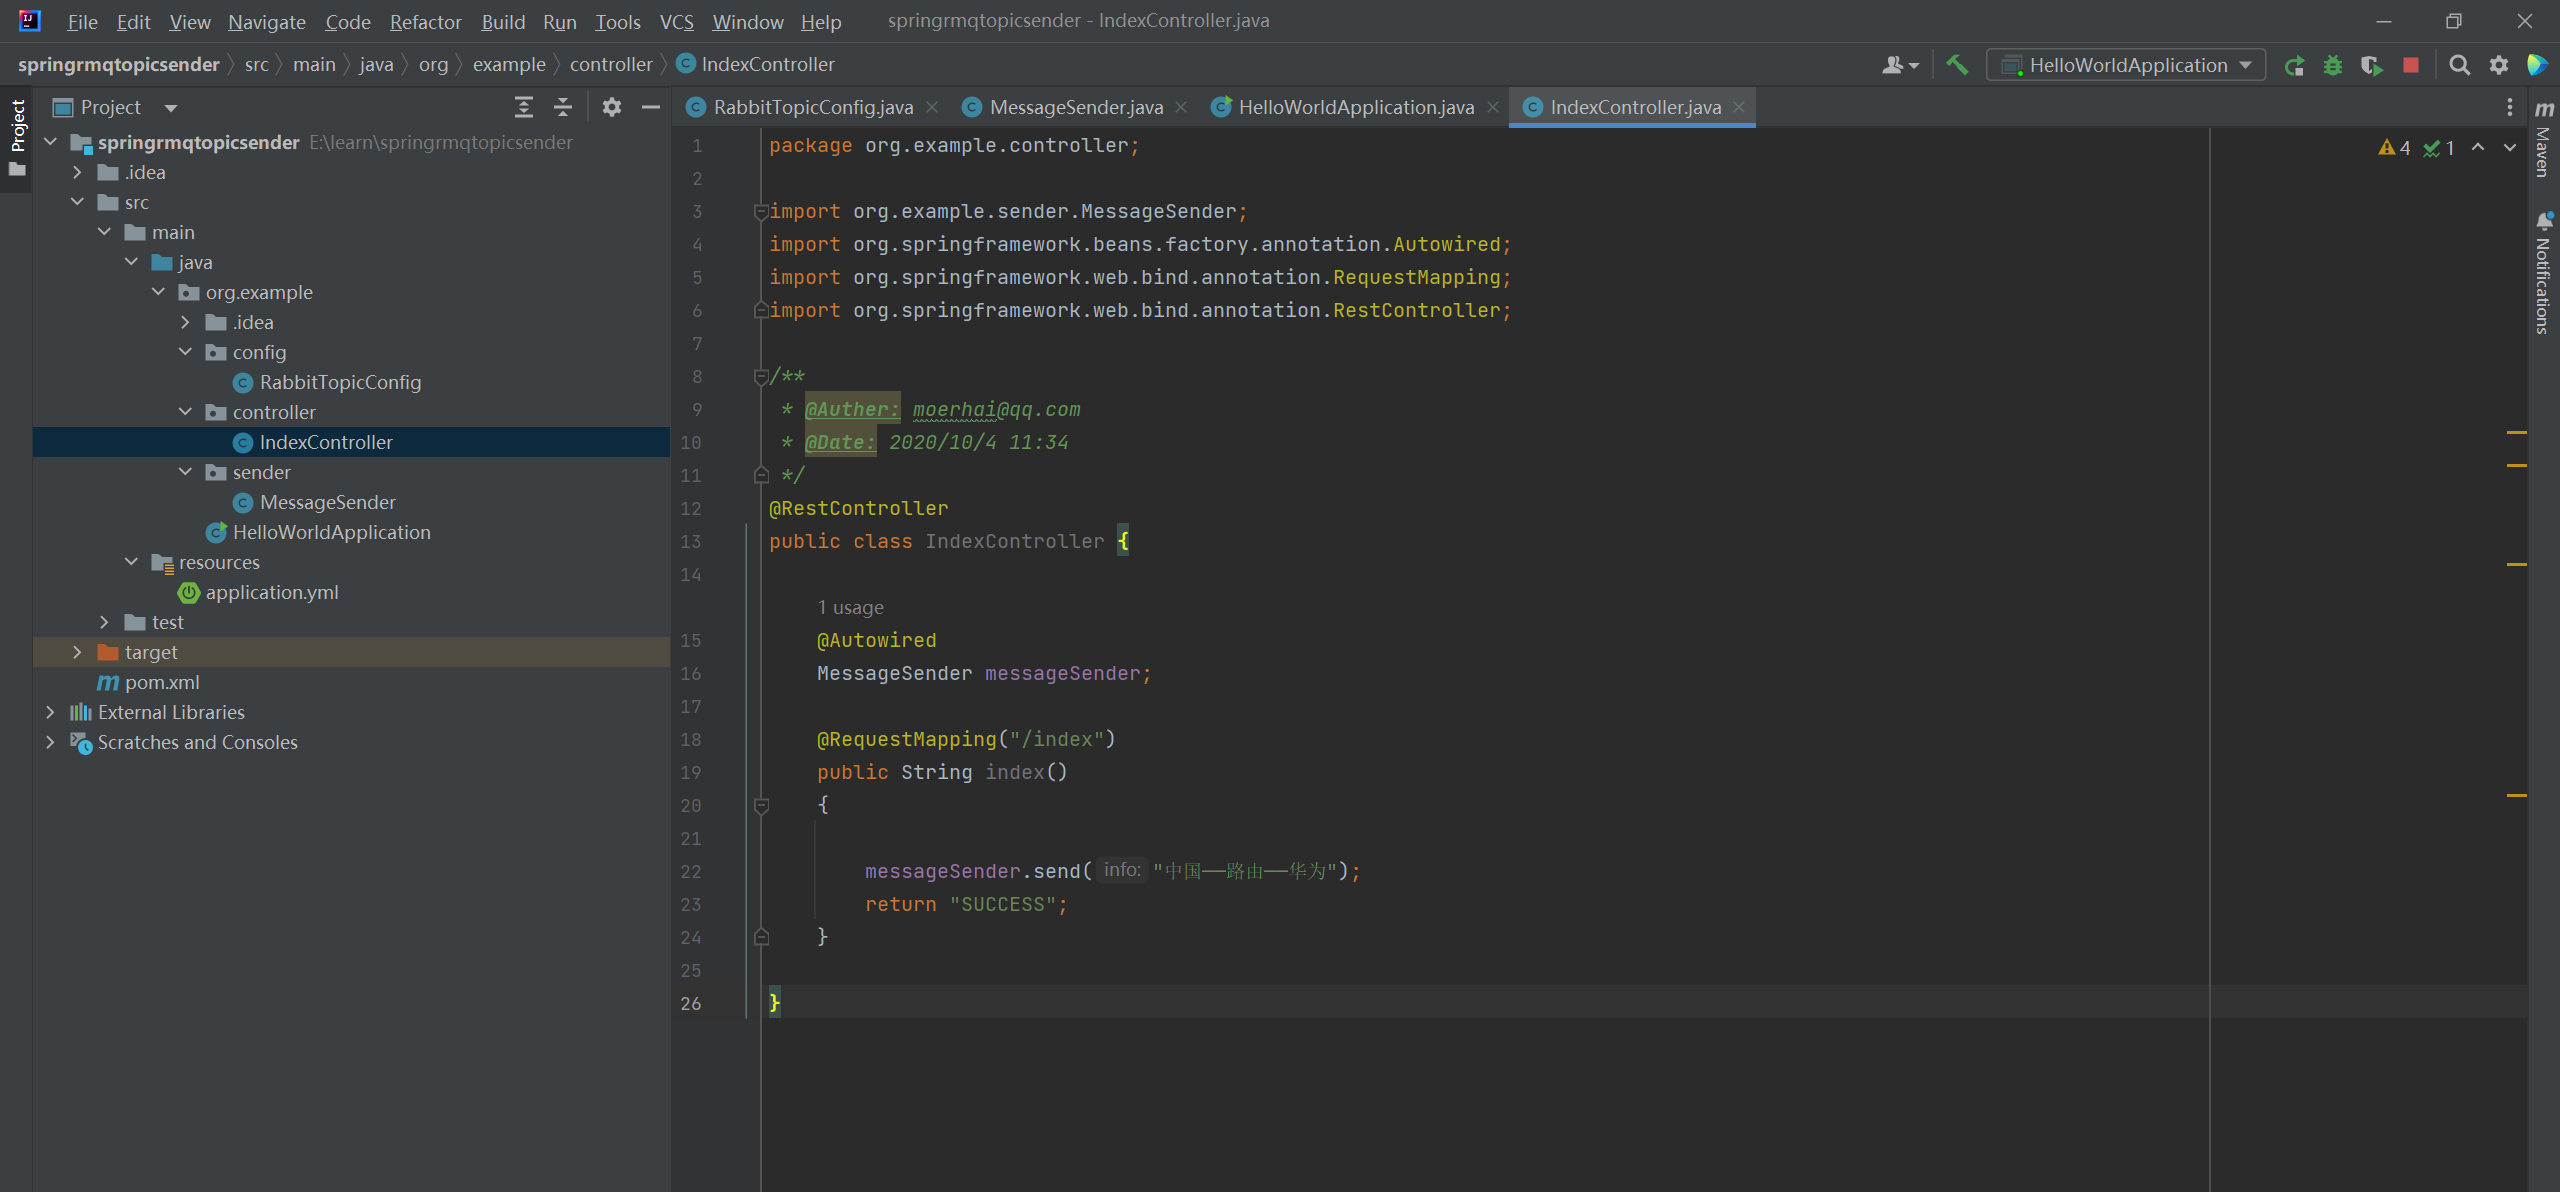The width and height of the screenshot is (2560, 1192).
Task: Click the Build project hammer icon
Action: tap(1957, 65)
